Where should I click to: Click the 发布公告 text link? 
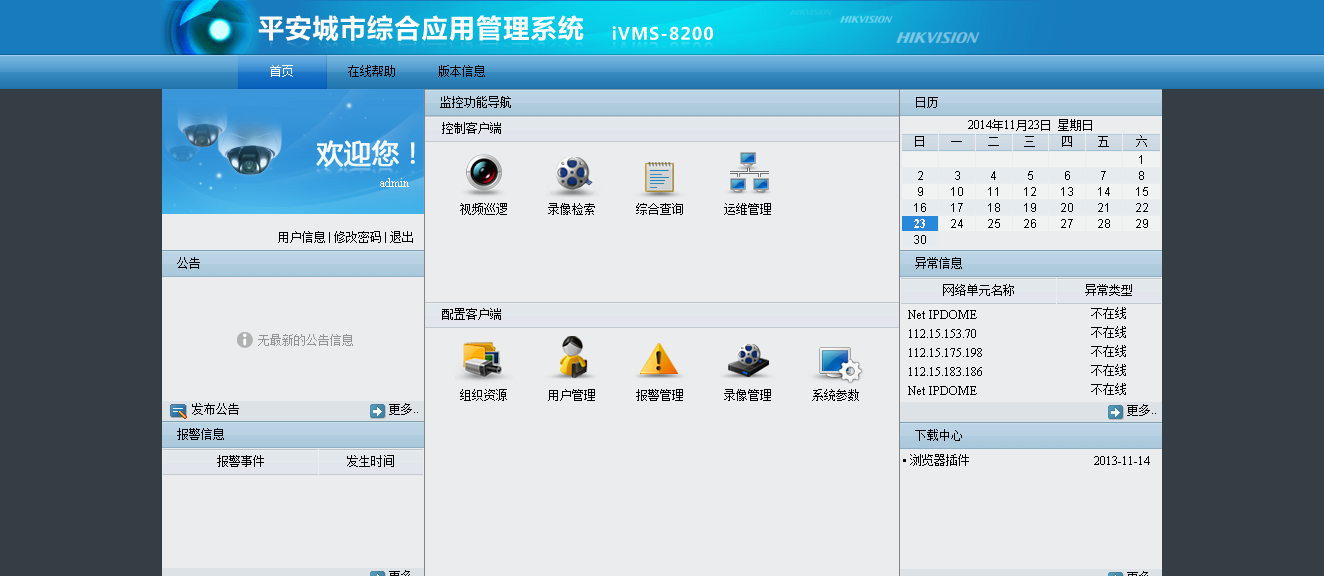[x=216, y=410]
